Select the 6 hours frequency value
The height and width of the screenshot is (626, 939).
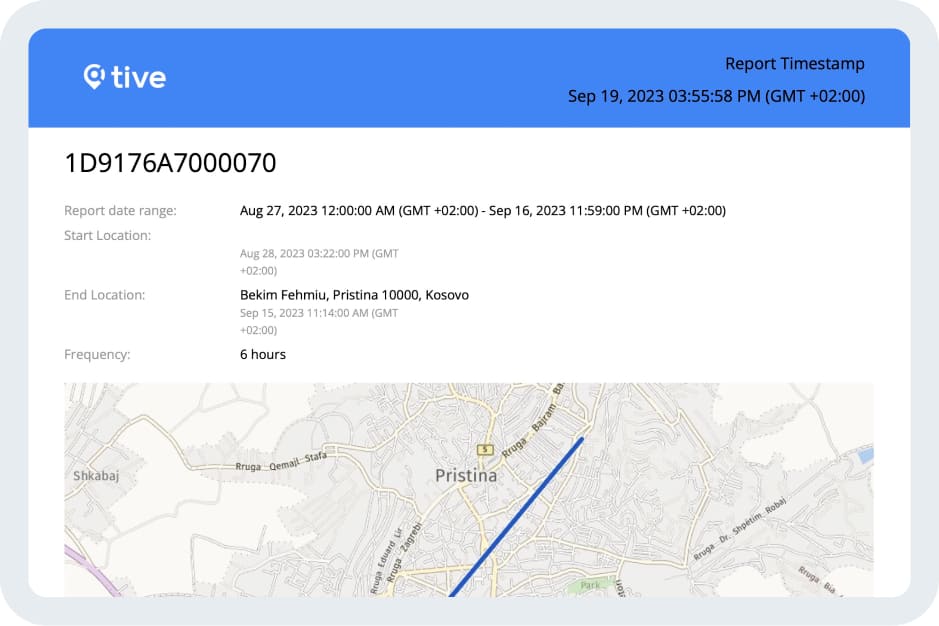[263, 355]
